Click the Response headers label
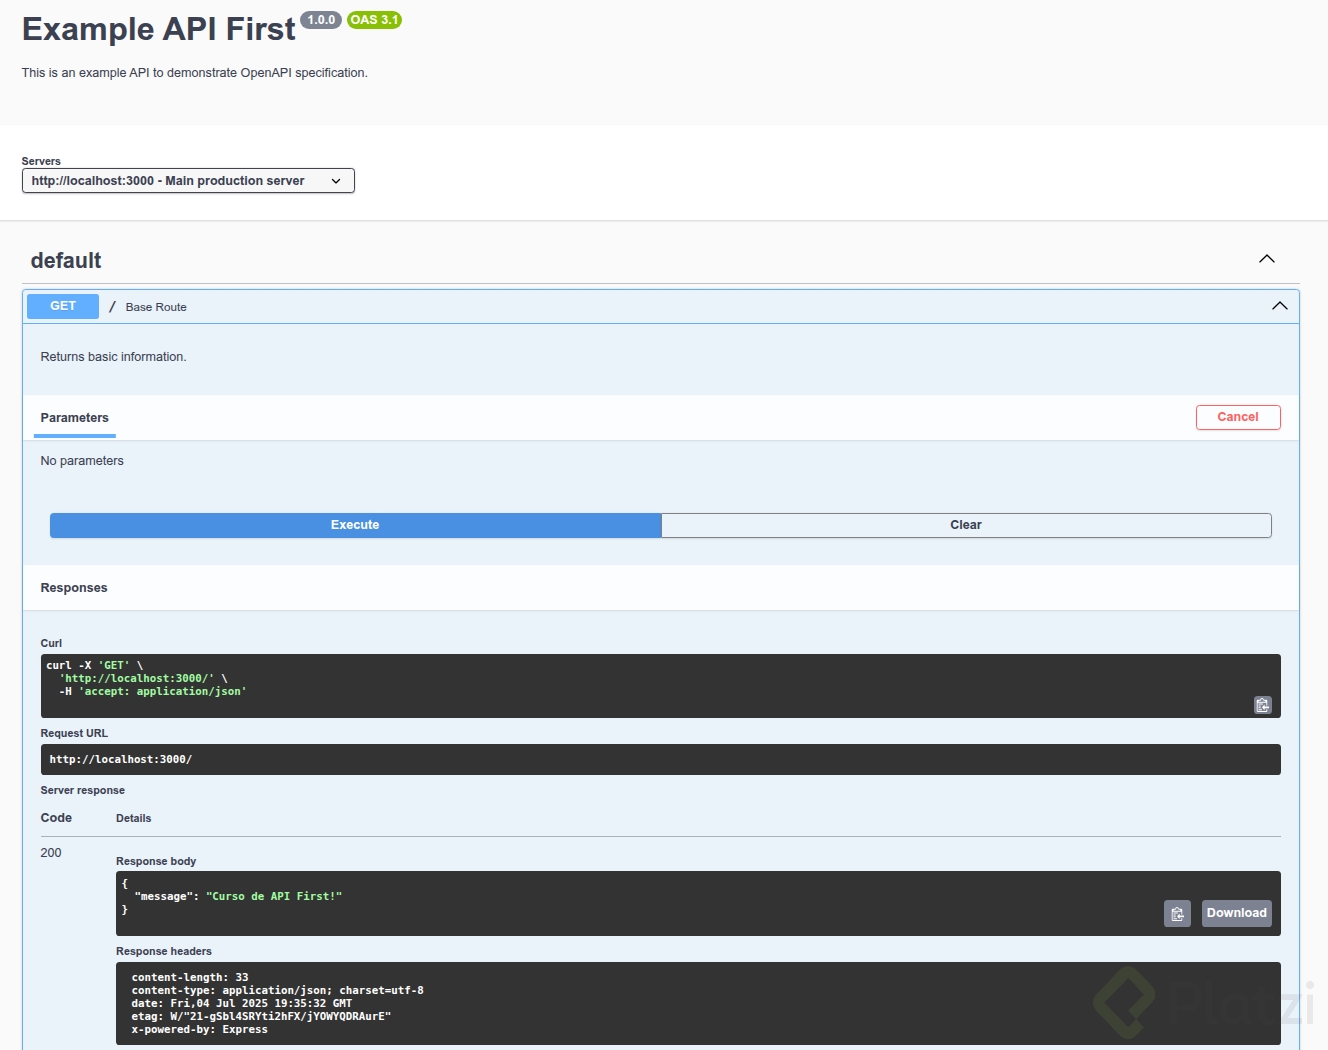The width and height of the screenshot is (1328, 1050). 164,951
